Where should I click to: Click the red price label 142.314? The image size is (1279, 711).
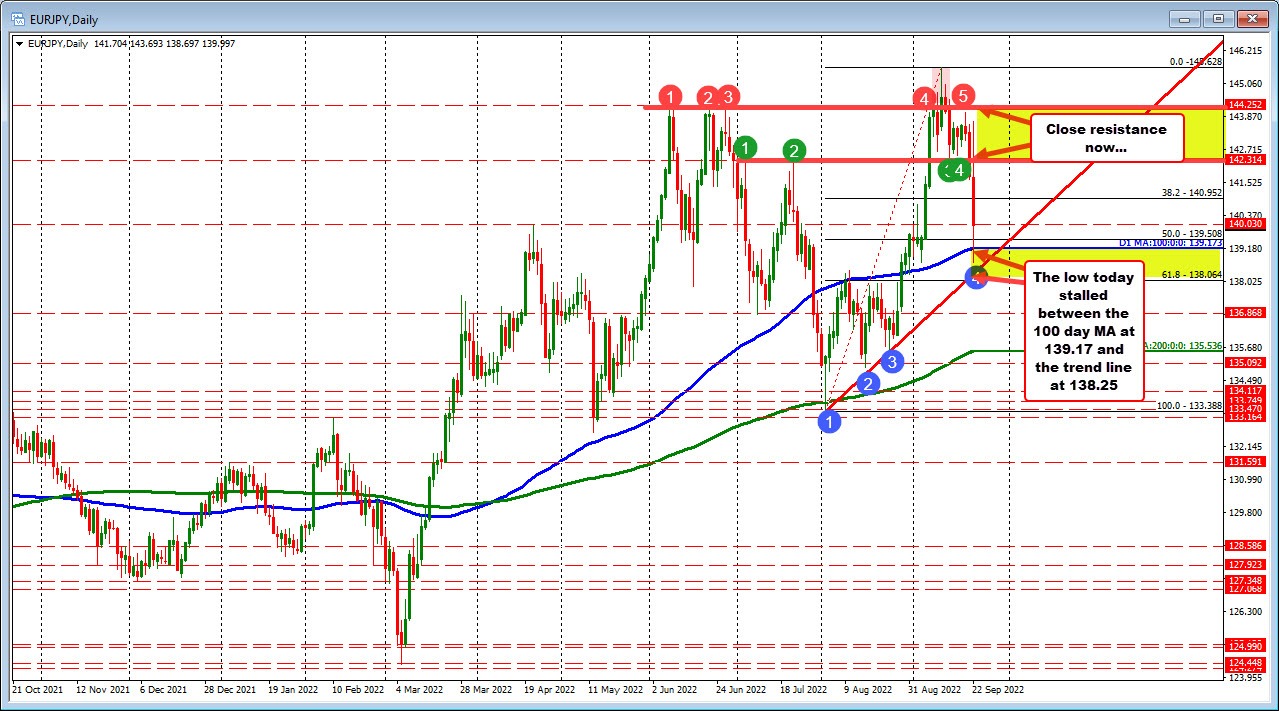coord(1243,159)
